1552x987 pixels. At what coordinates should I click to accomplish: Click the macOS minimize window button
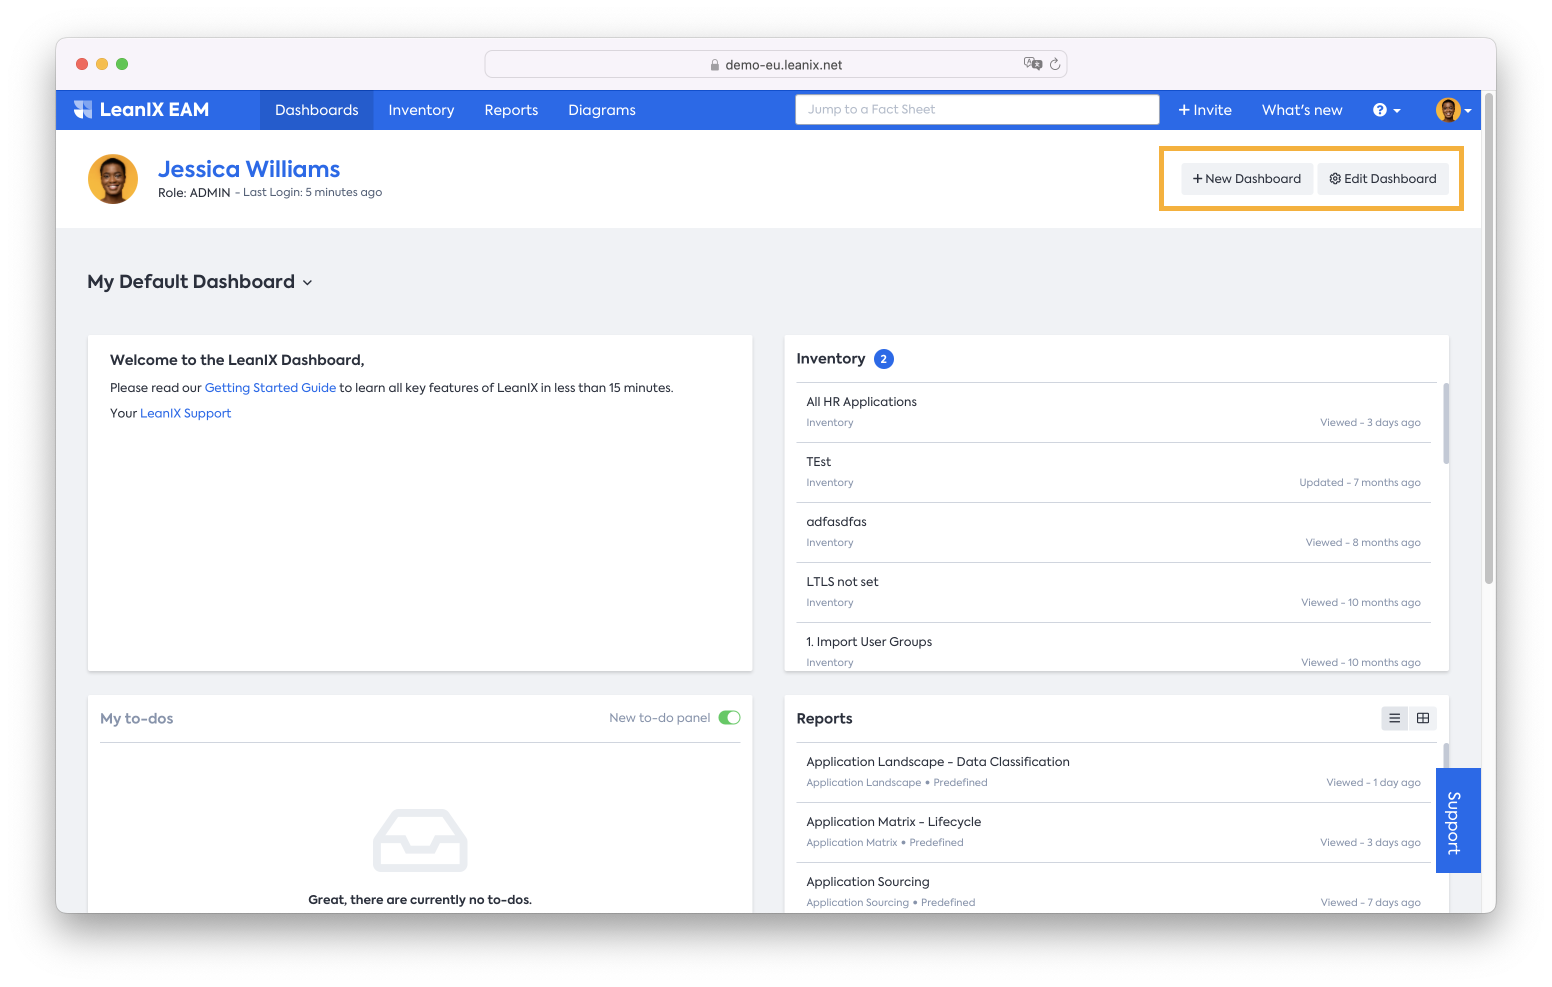(102, 64)
